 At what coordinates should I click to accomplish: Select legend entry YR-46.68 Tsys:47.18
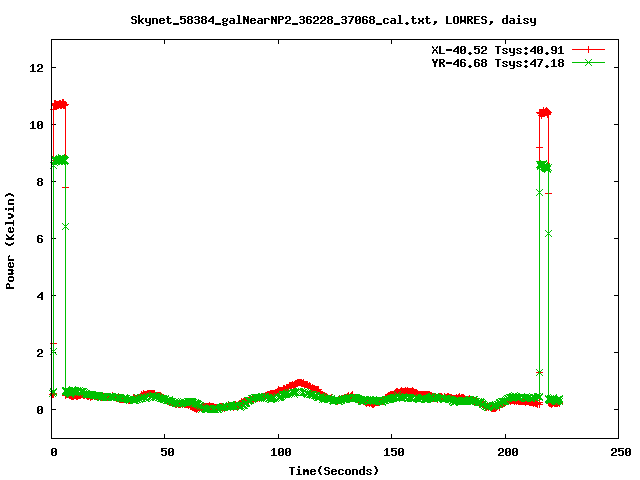[498, 63]
